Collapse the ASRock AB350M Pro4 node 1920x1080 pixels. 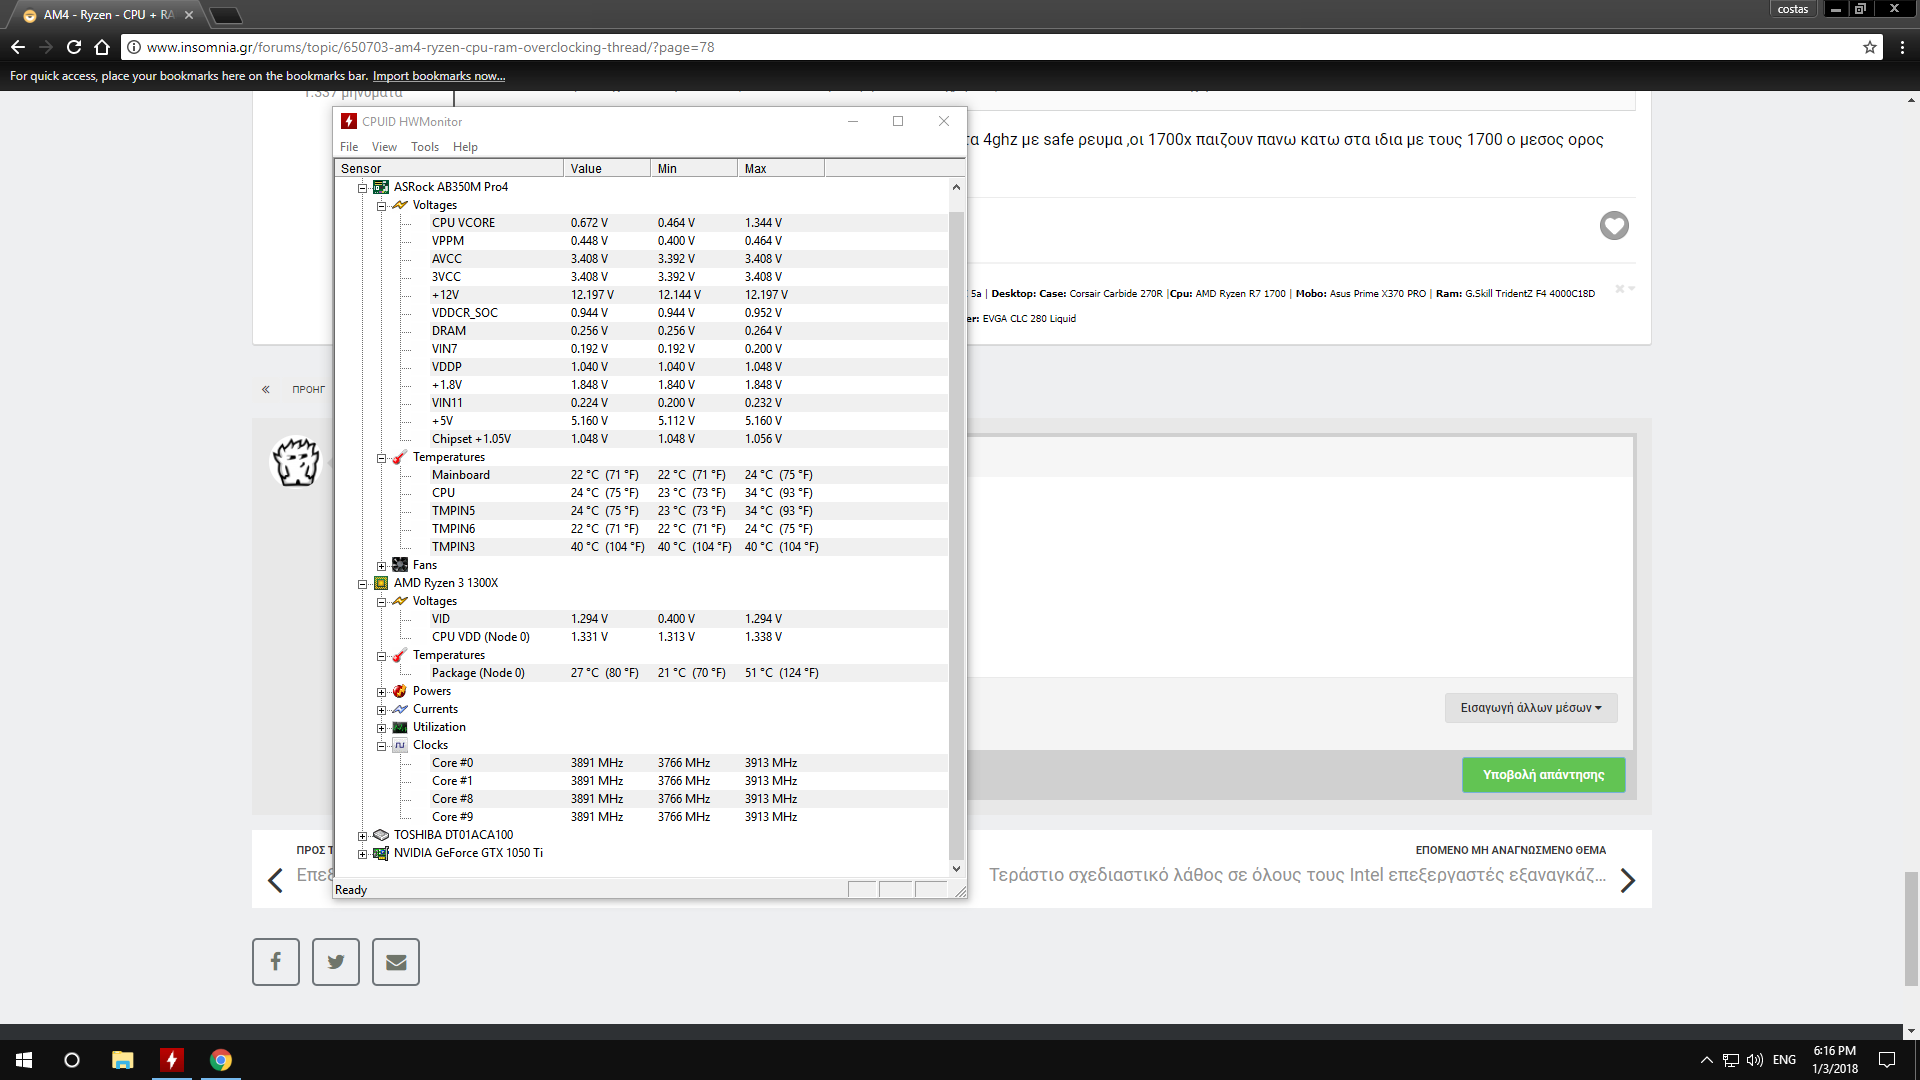pyautogui.click(x=362, y=188)
